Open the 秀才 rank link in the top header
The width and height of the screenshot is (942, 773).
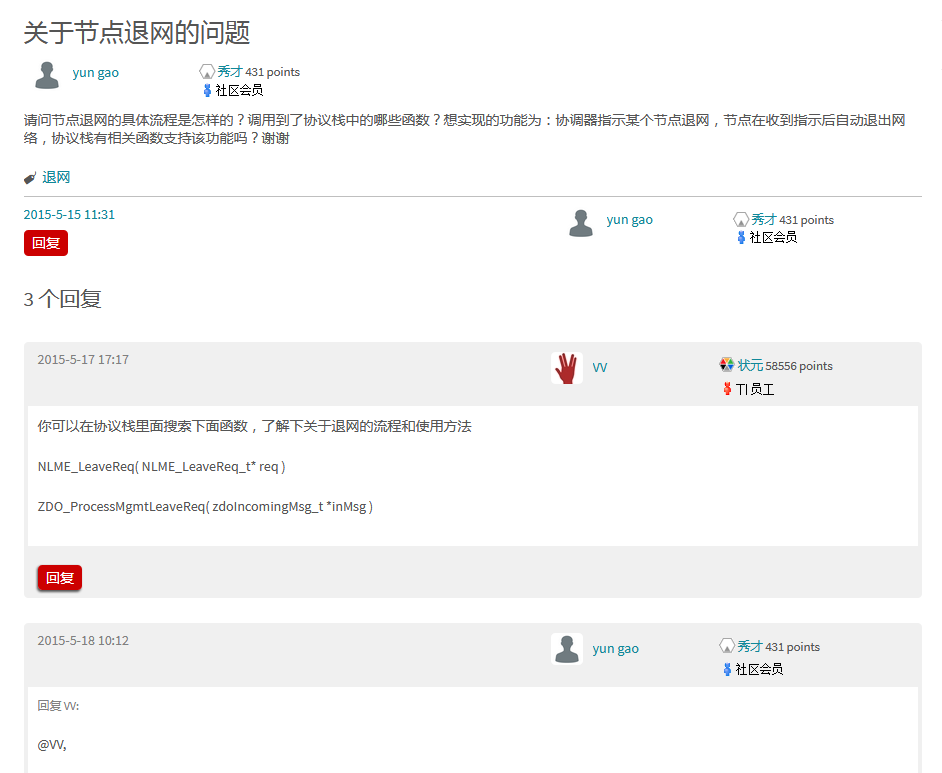click(x=229, y=71)
